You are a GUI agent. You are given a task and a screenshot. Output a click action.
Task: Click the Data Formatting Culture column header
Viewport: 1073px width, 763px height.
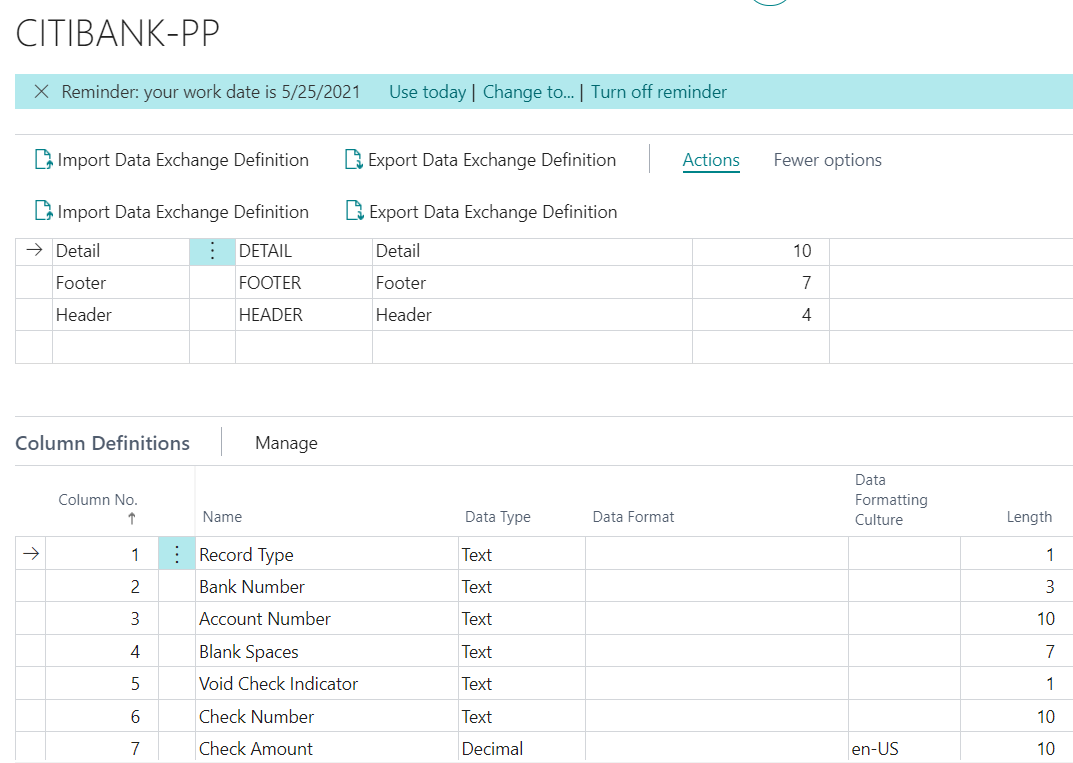click(891, 500)
